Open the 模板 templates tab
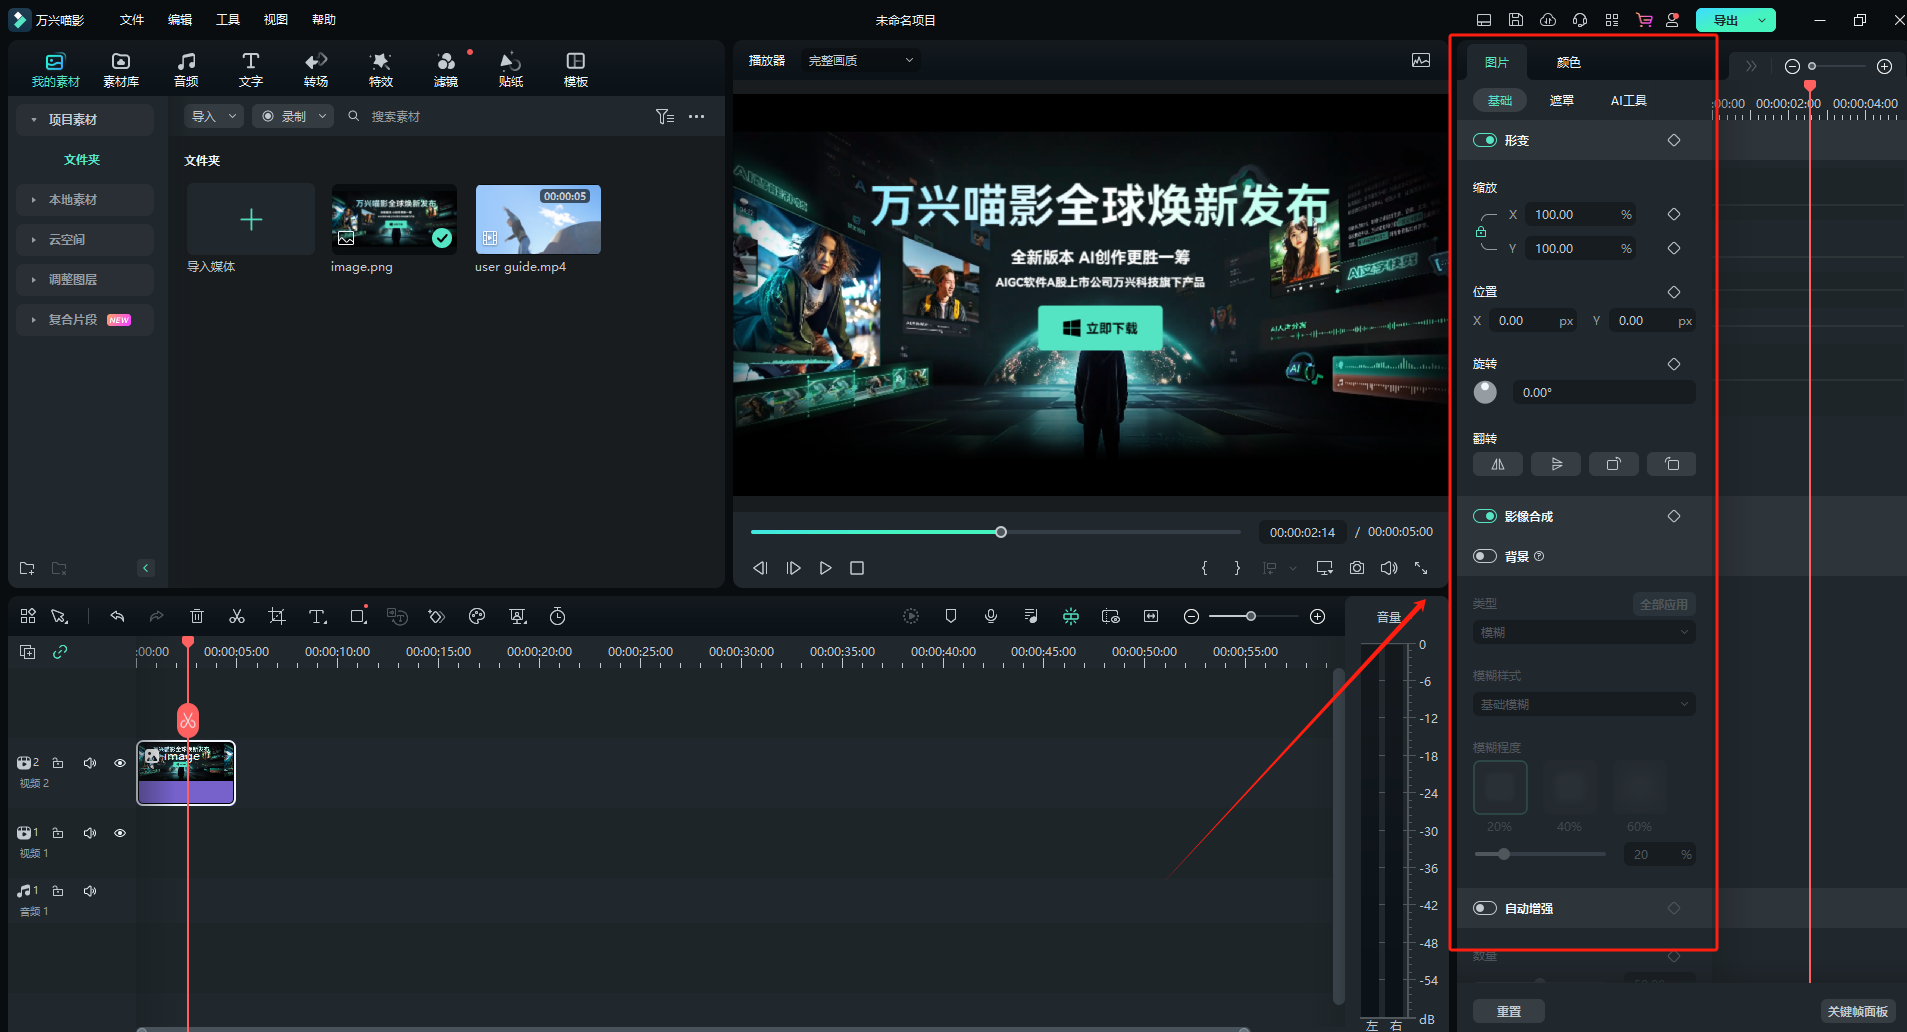This screenshot has height=1032, width=1907. 576,70
